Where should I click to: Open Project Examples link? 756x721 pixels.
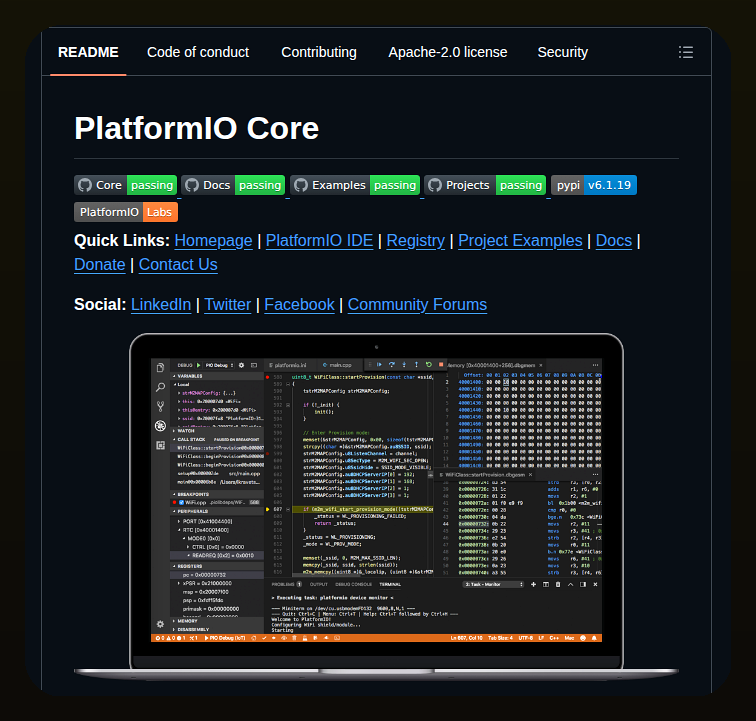pyautogui.click(x=520, y=241)
